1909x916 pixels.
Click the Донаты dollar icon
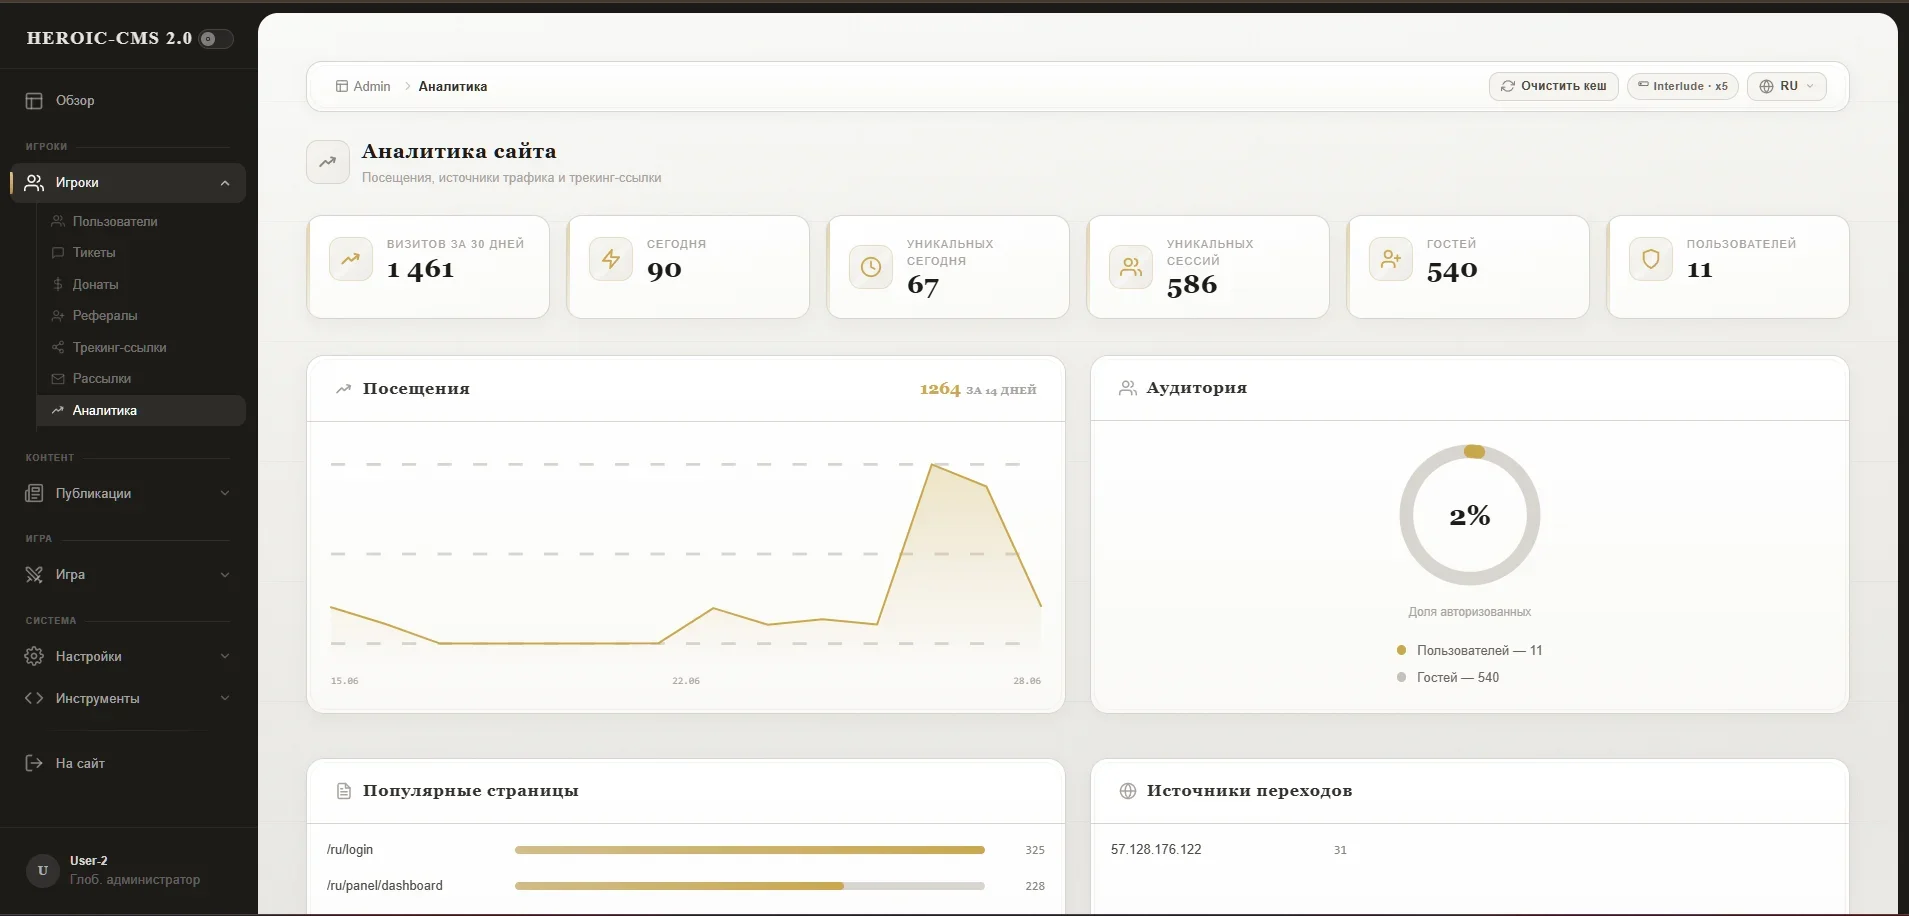[x=58, y=285]
